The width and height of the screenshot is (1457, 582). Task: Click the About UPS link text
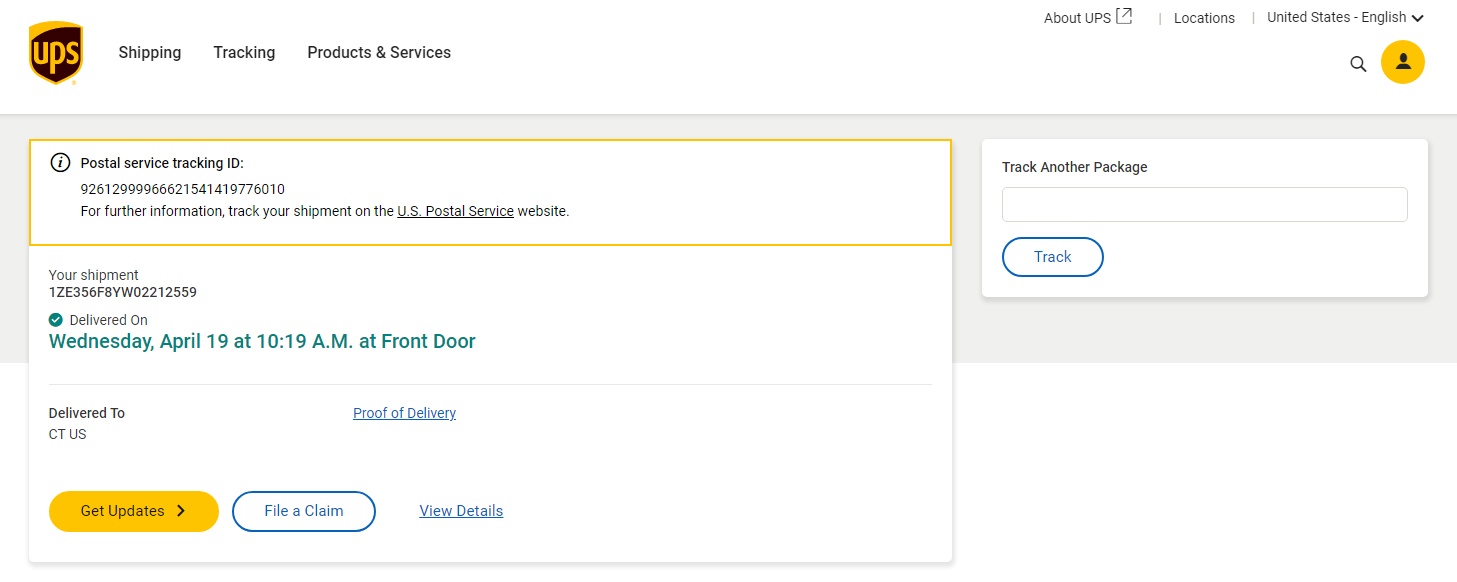click(x=1076, y=18)
